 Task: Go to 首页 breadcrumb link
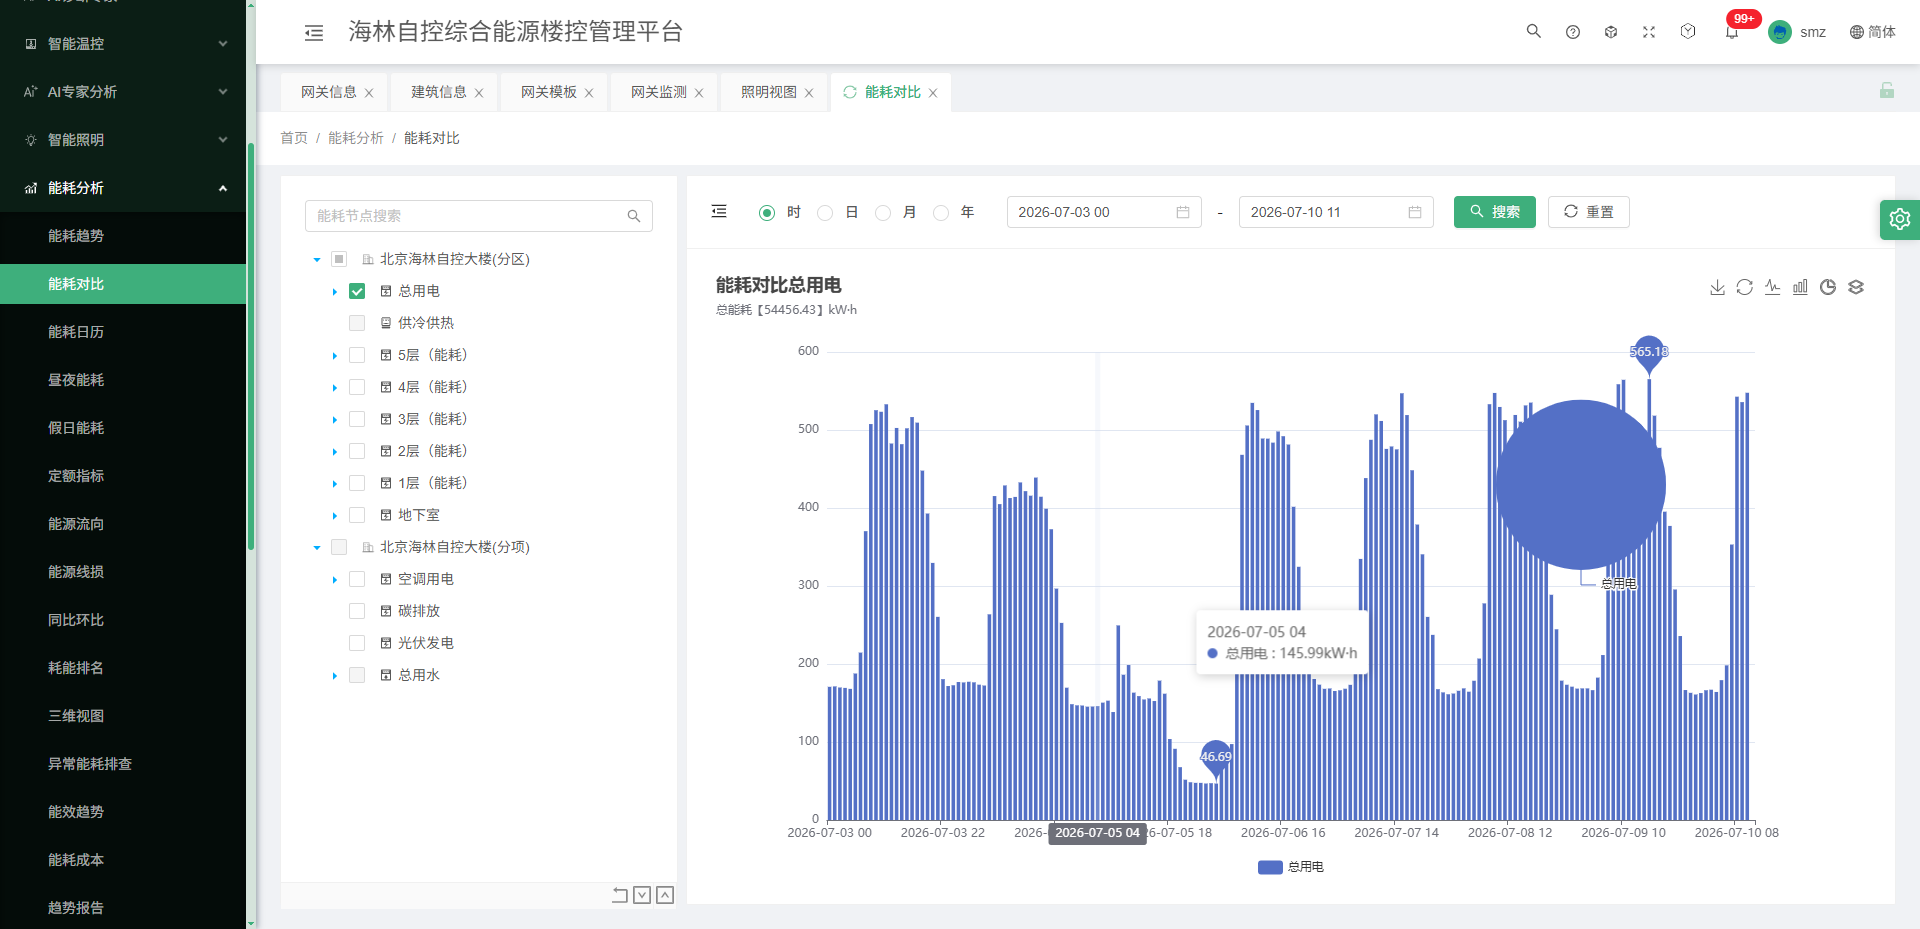click(x=294, y=138)
